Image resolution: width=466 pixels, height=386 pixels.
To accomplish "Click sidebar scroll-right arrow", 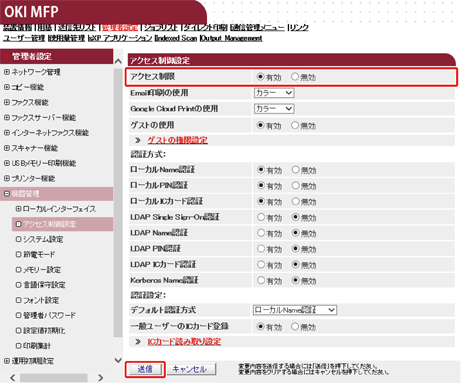I will pos(100,378).
